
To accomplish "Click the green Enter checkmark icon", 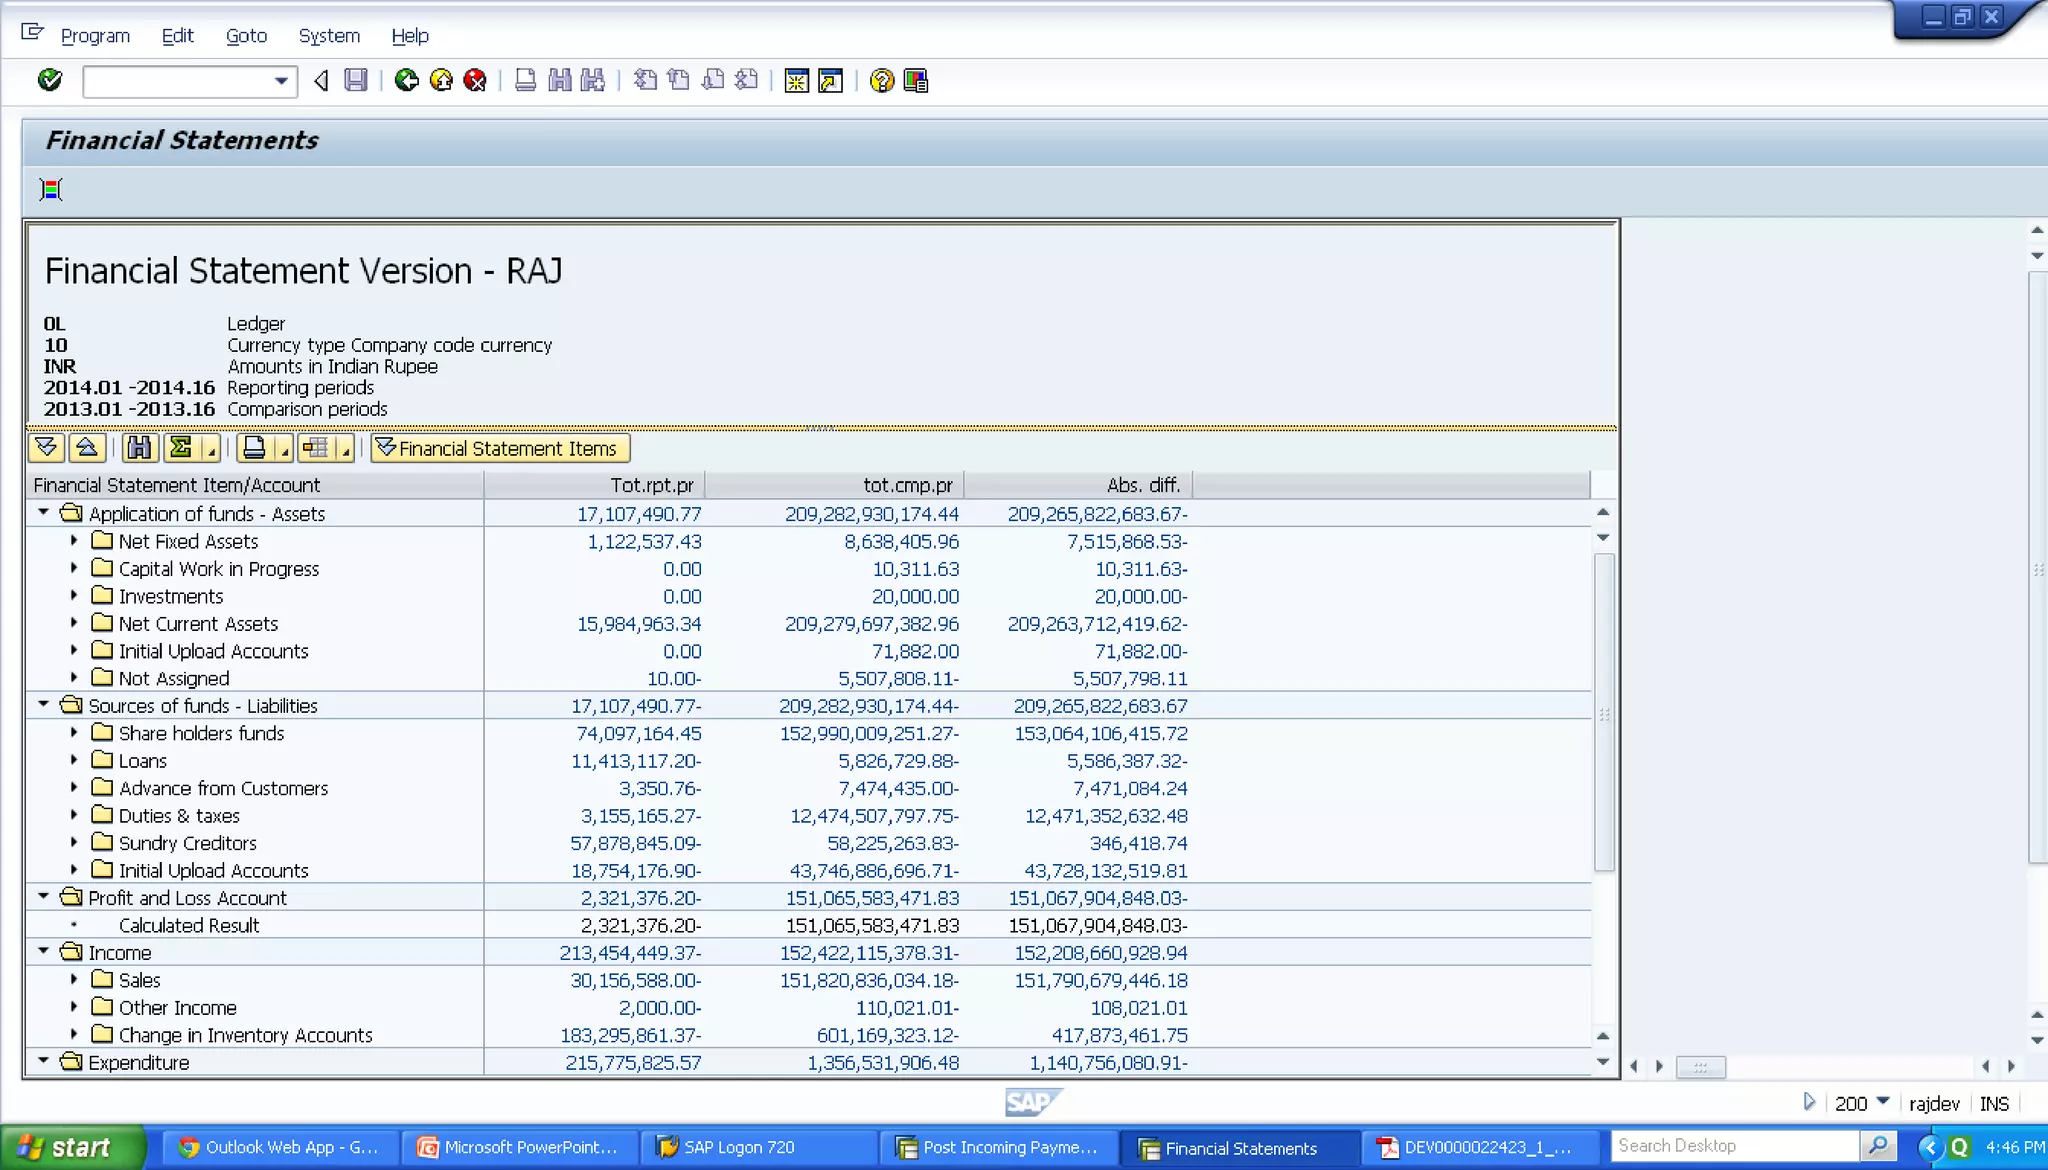I will 50,80.
